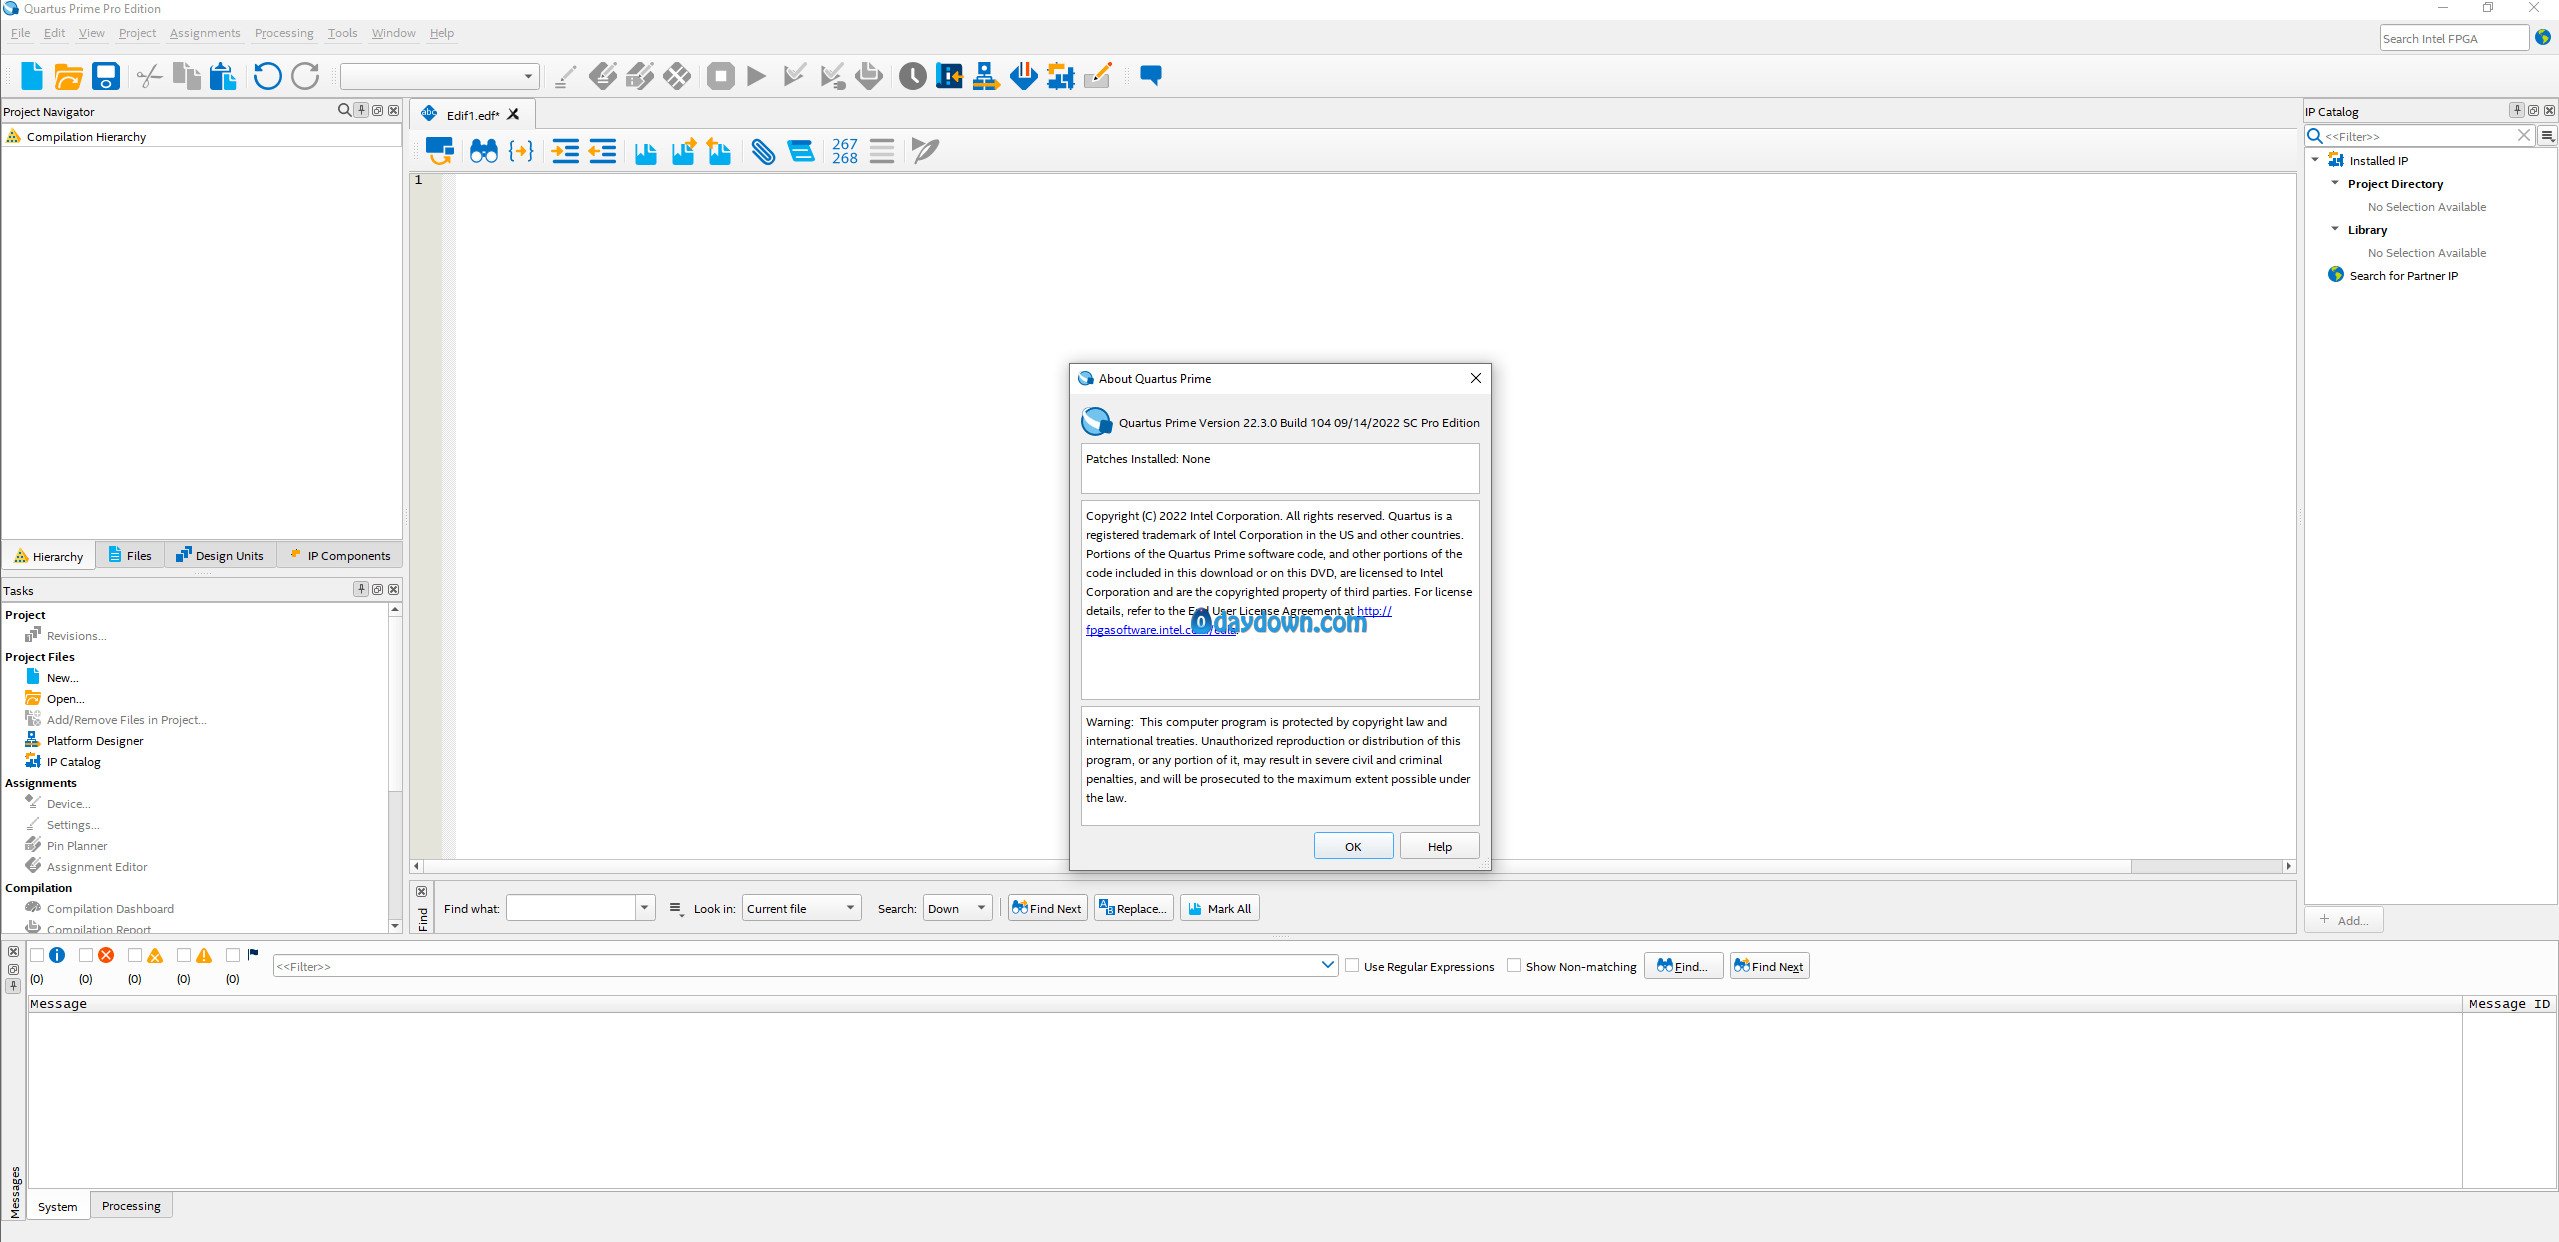Click the New file icon in the main toolbar
Screen dimensions: 2559x1242
click(31, 76)
